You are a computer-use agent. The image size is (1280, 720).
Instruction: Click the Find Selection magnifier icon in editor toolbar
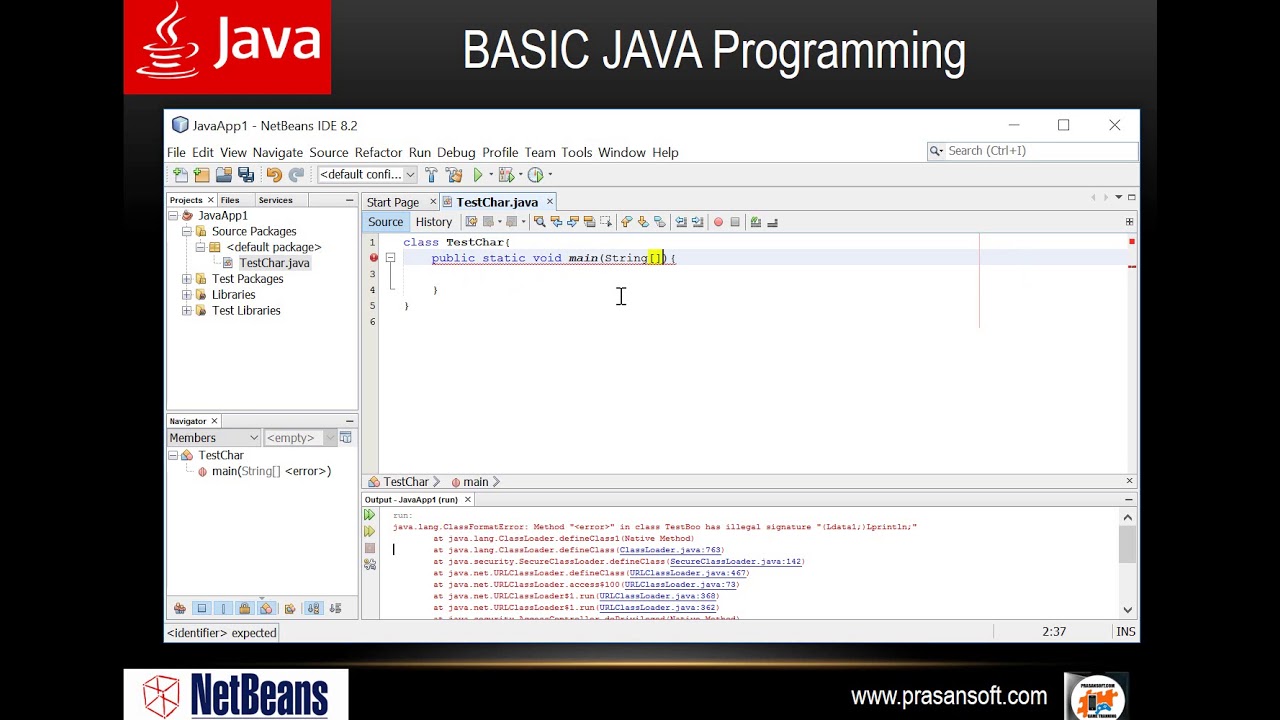tap(539, 222)
